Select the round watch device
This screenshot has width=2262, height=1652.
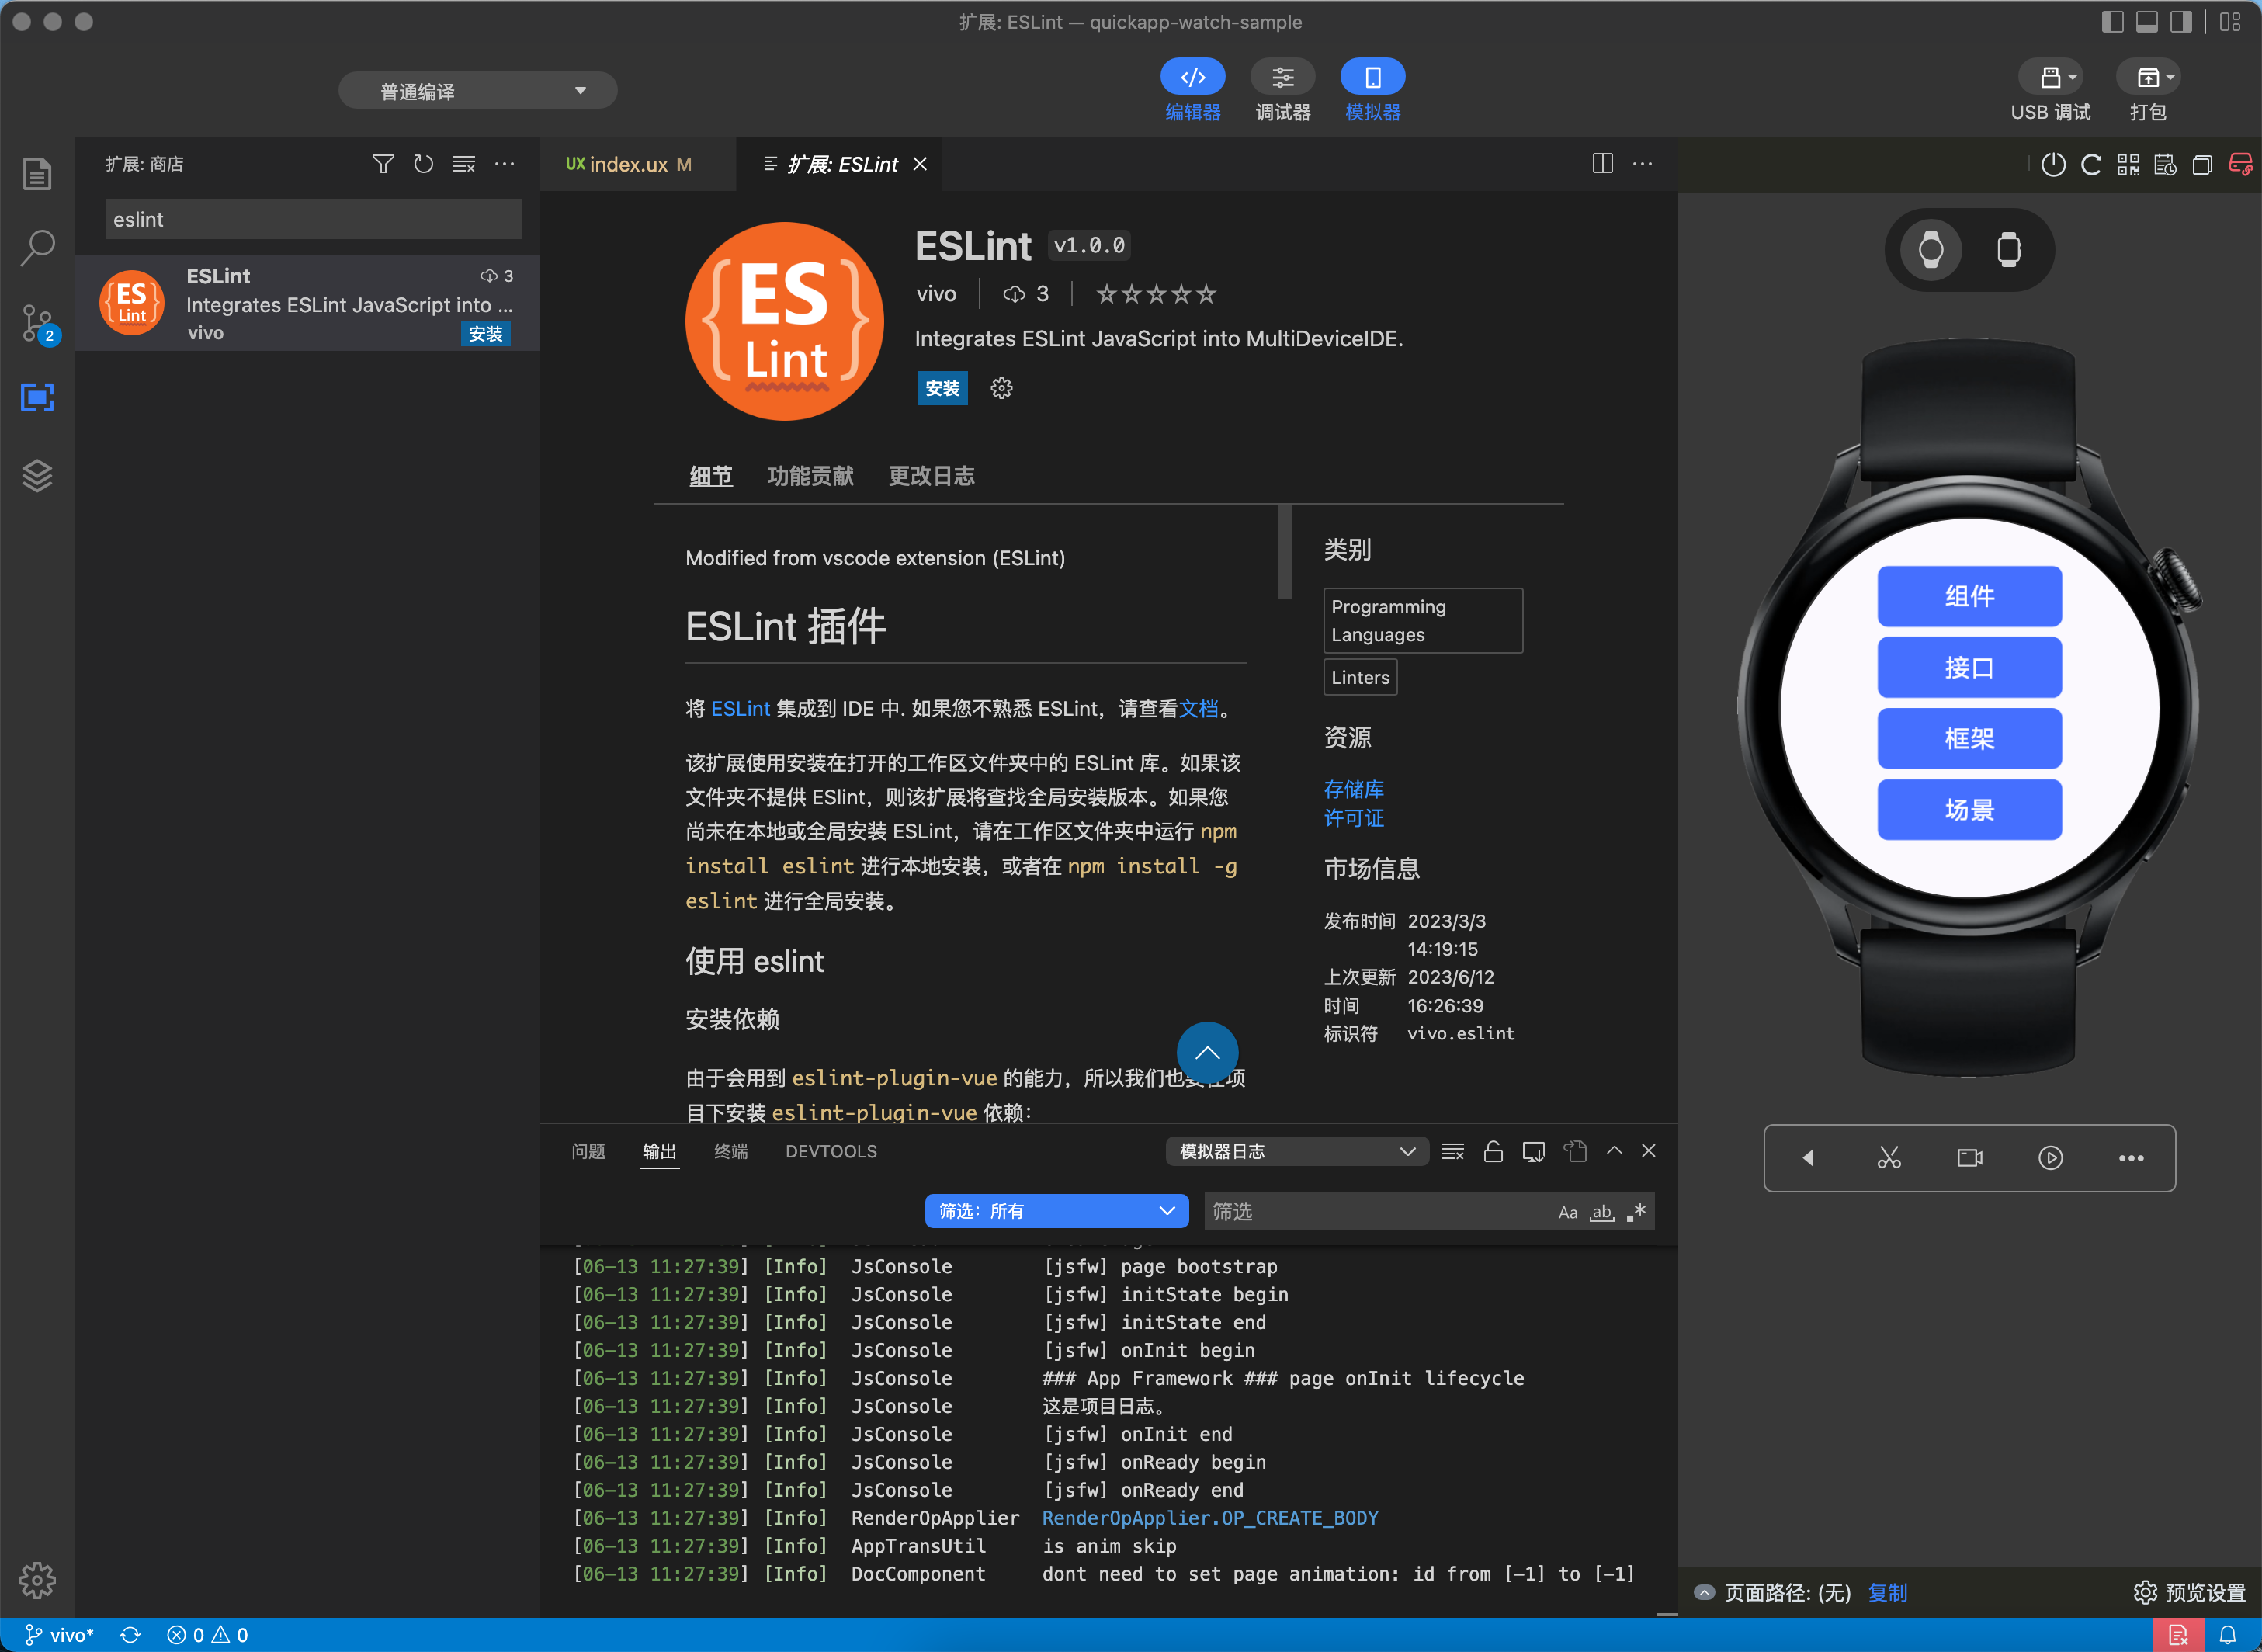tap(1931, 250)
